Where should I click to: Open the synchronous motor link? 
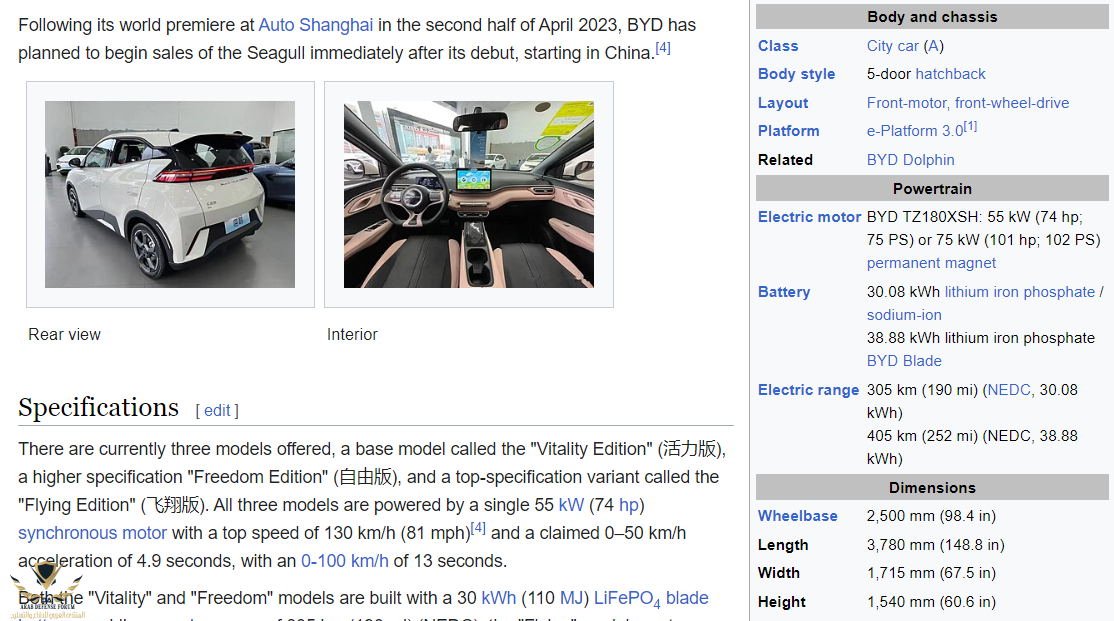click(x=93, y=533)
